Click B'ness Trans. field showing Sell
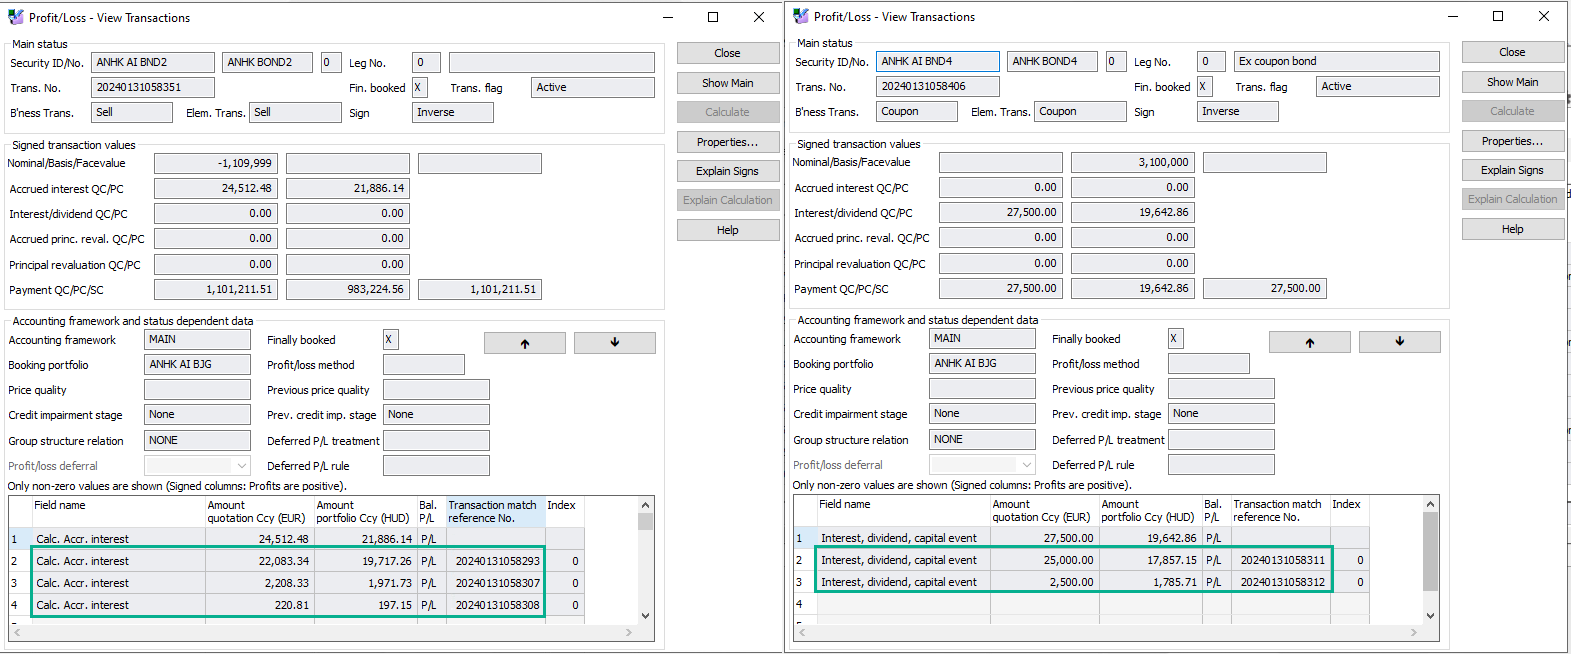1571x654 pixels. (132, 112)
